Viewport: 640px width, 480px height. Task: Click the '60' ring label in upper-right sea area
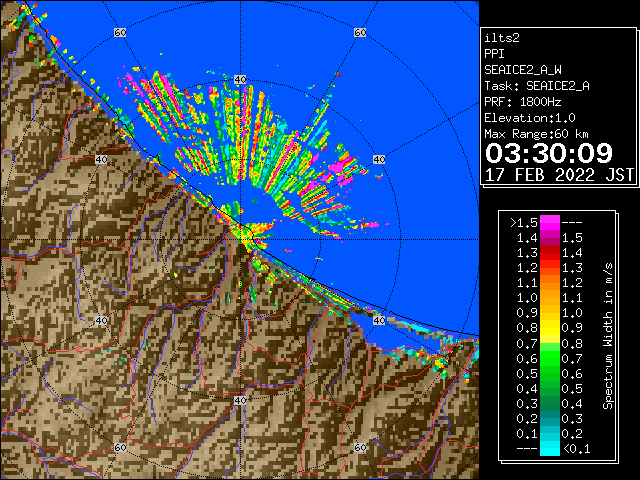tap(360, 32)
